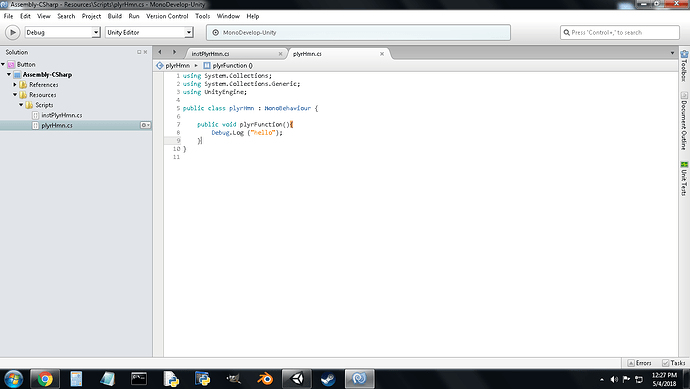Image resolution: width=690 pixels, height=389 pixels.
Task: Close the plyrHmn.cs tab
Action: click(x=382, y=54)
